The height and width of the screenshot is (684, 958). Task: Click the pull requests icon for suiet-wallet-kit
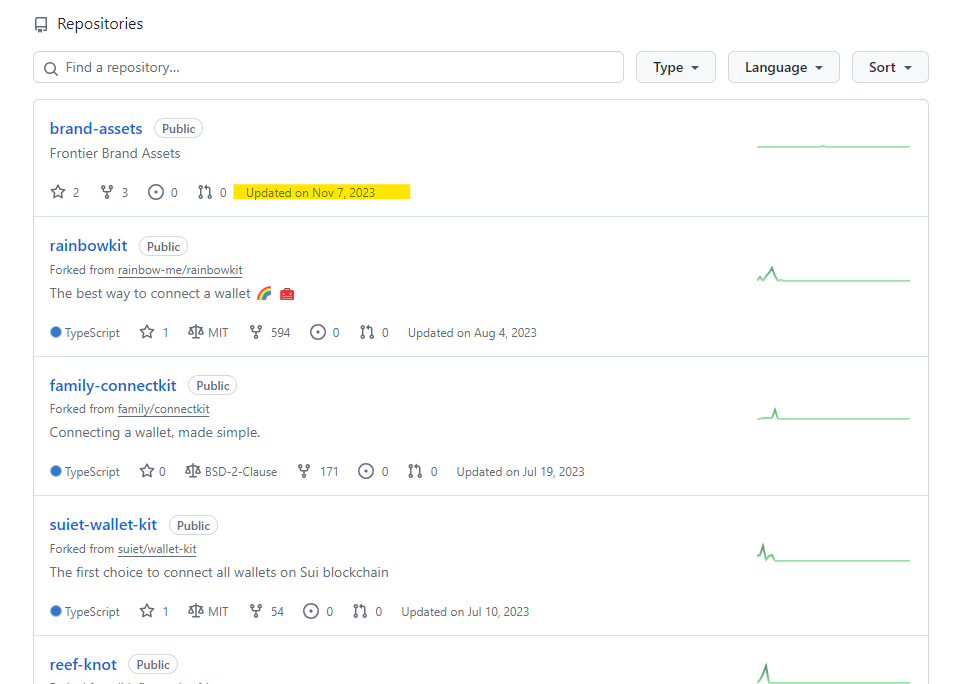point(360,611)
